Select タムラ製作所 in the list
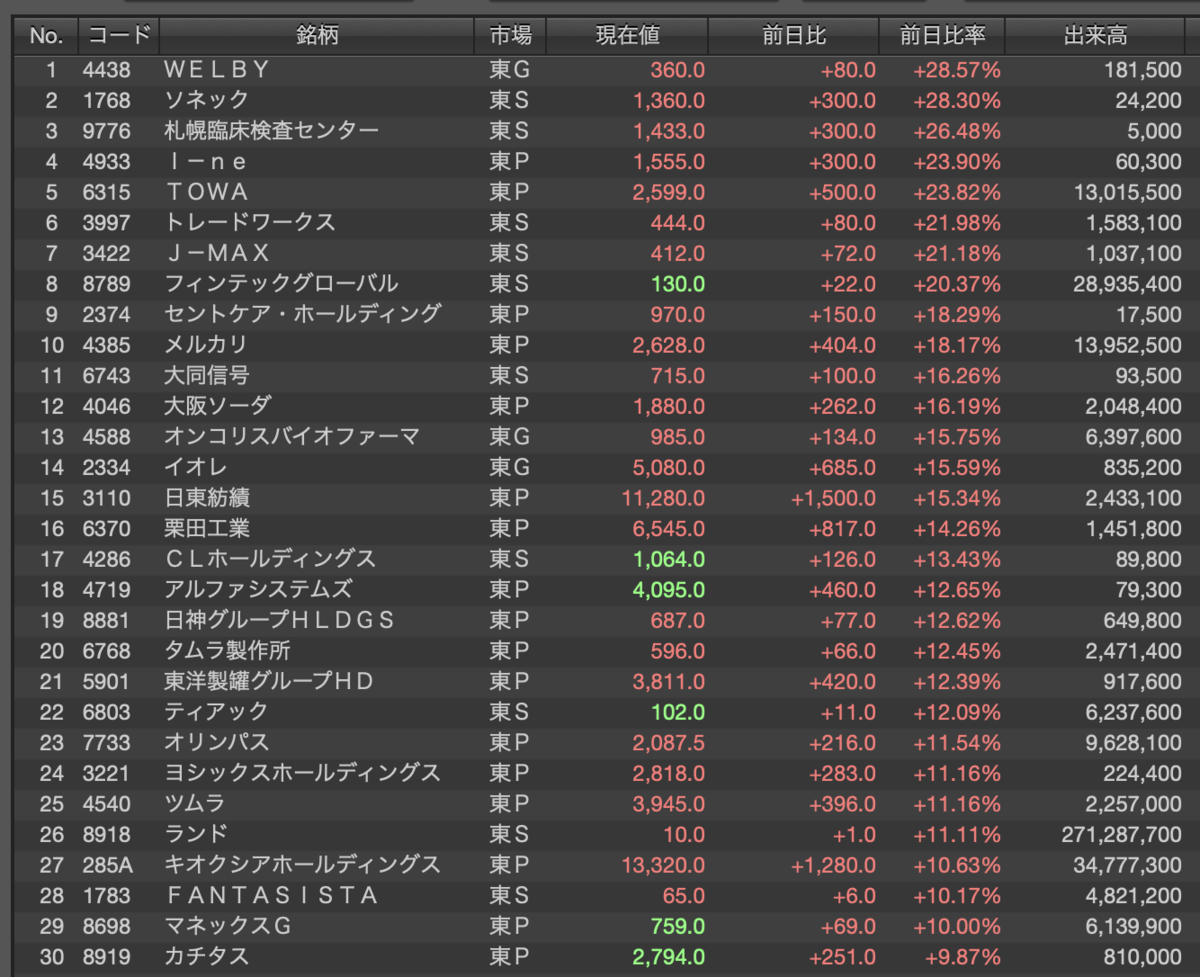The height and width of the screenshot is (977, 1200). pyautogui.click(x=227, y=650)
